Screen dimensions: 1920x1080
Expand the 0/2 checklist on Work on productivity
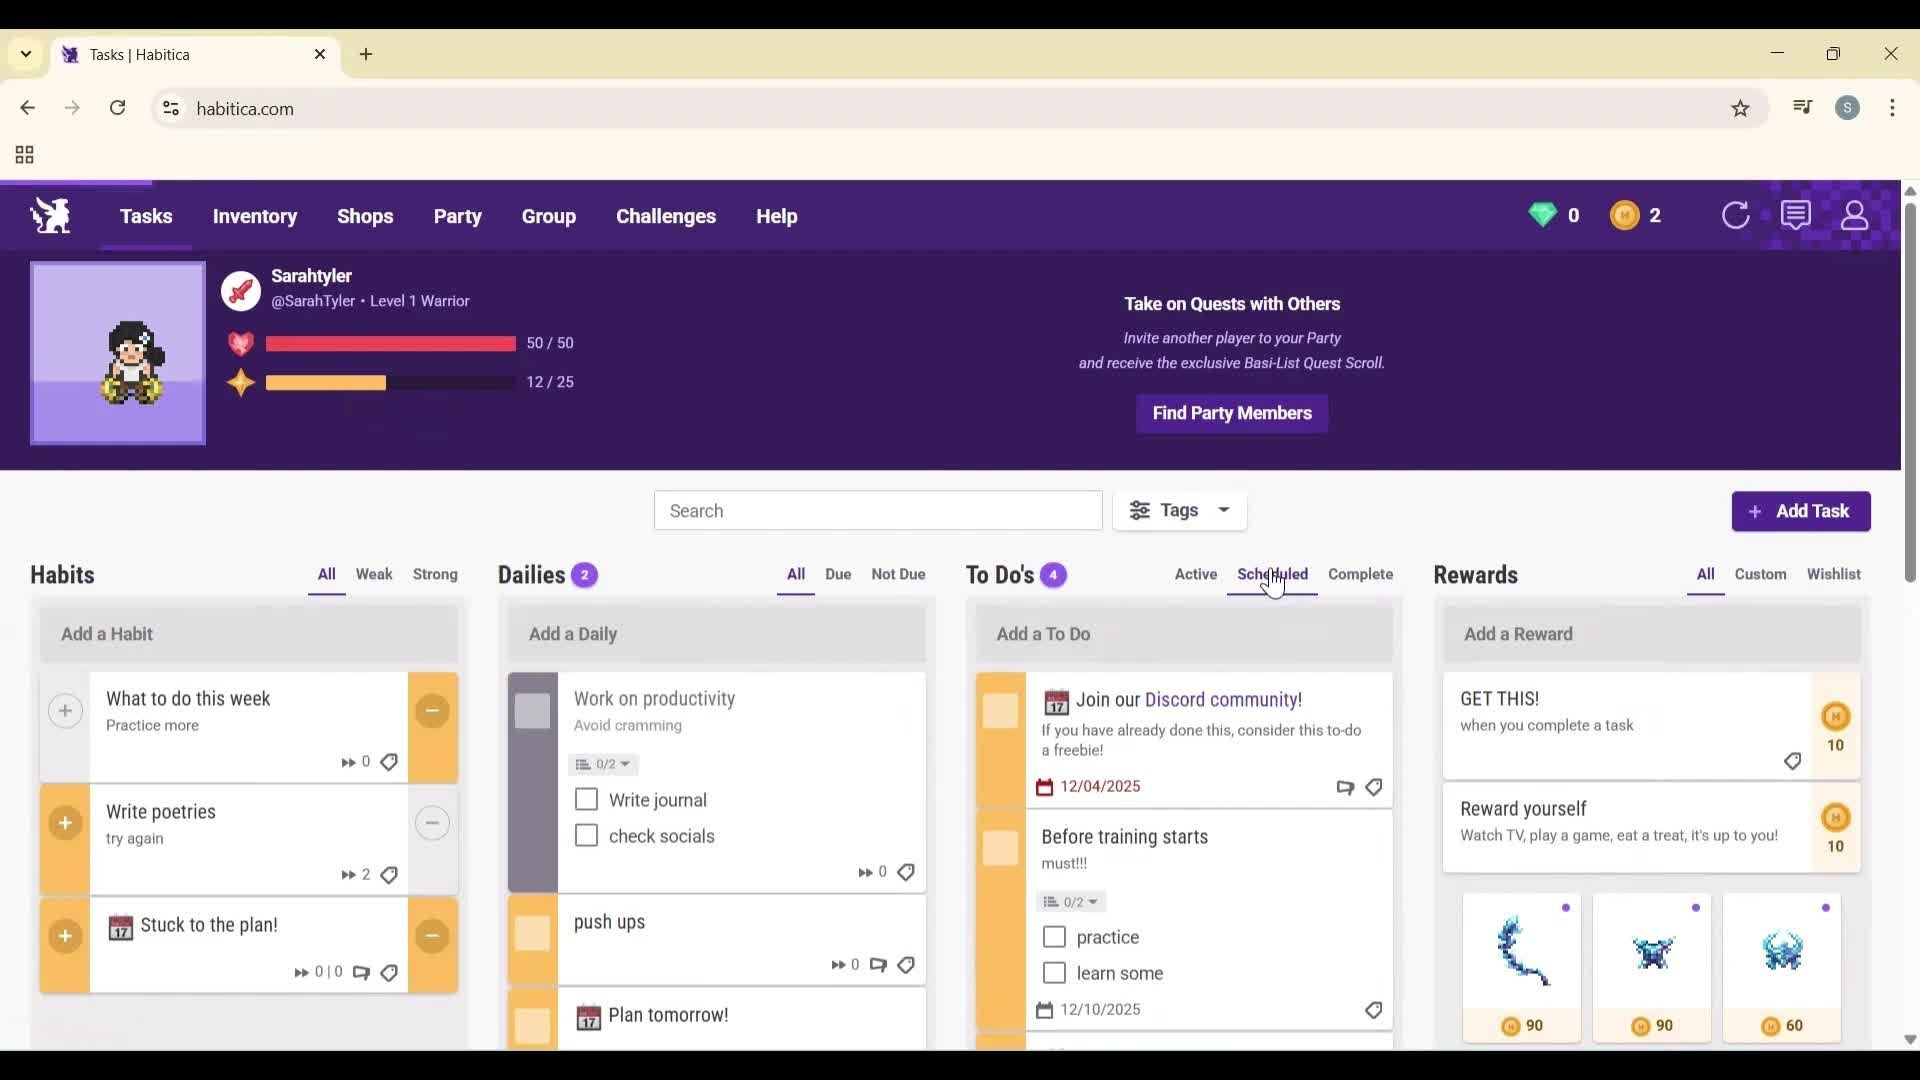pyautogui.click(x=602, y=764)
